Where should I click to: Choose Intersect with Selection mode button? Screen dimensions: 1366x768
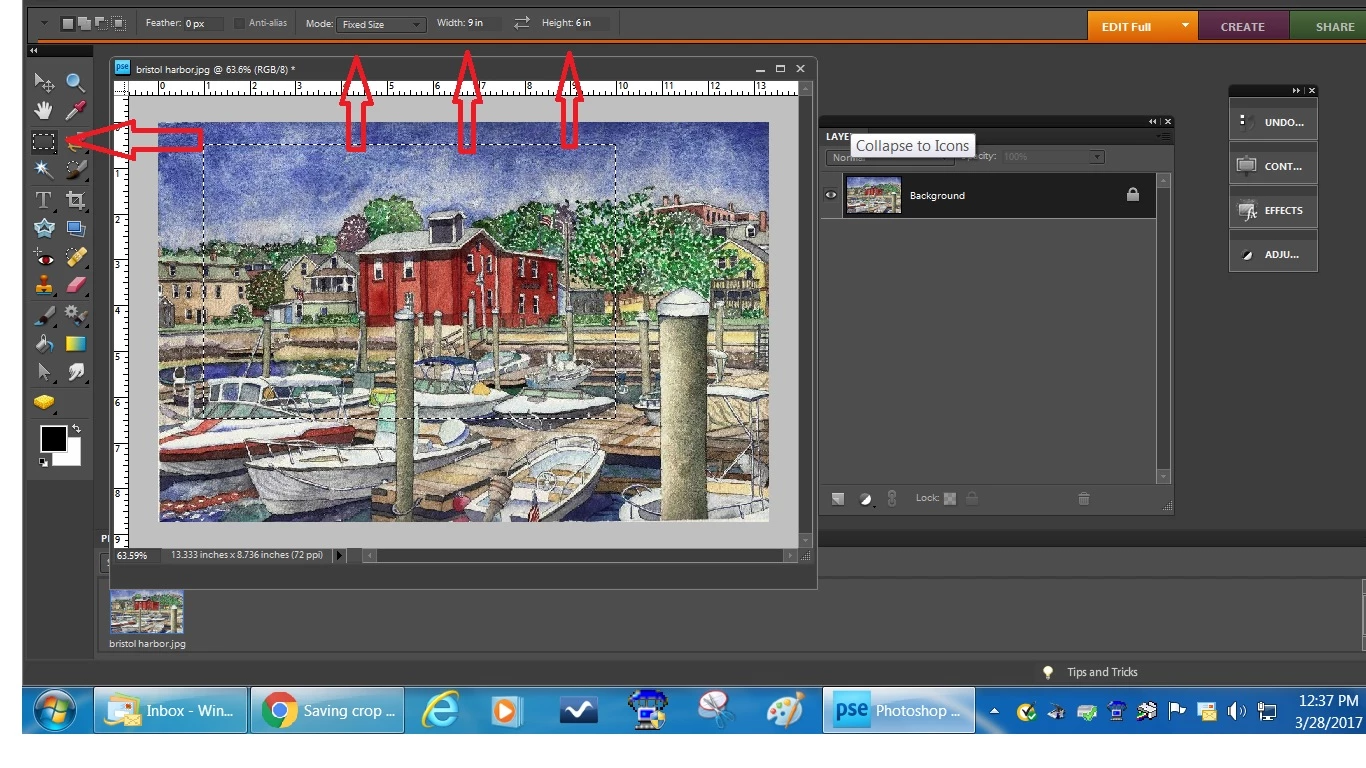(118, 23)
